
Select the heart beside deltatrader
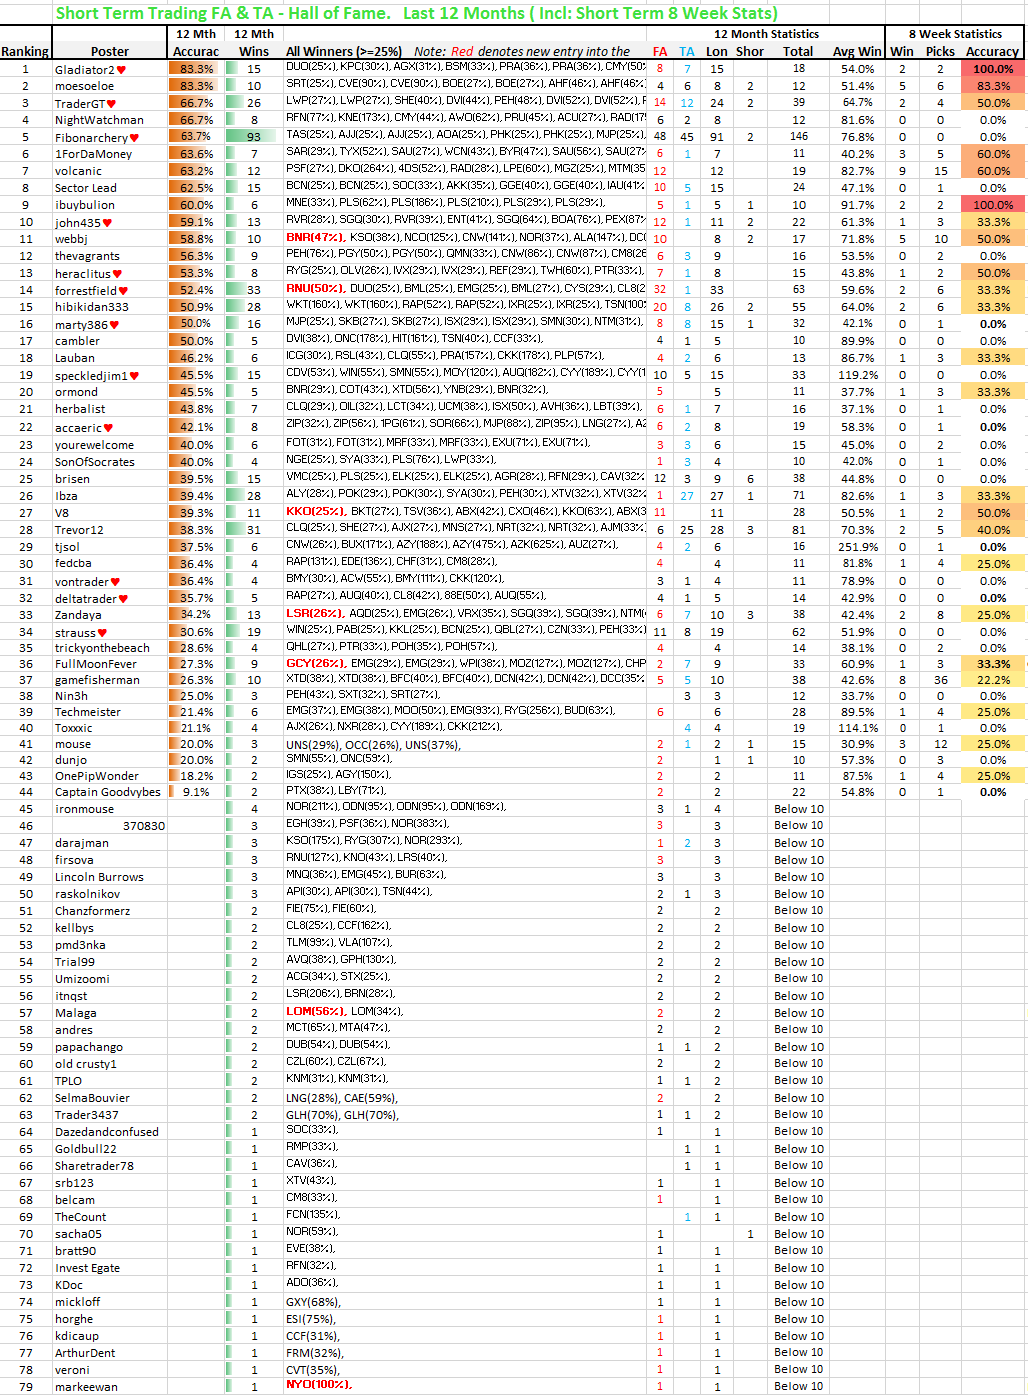pyautogui.click(x=123, y=599)
